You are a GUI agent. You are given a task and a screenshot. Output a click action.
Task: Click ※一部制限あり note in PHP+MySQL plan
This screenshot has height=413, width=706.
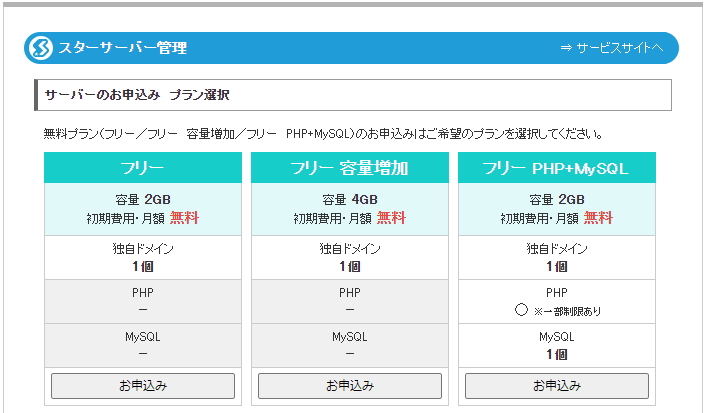[568, 311]
